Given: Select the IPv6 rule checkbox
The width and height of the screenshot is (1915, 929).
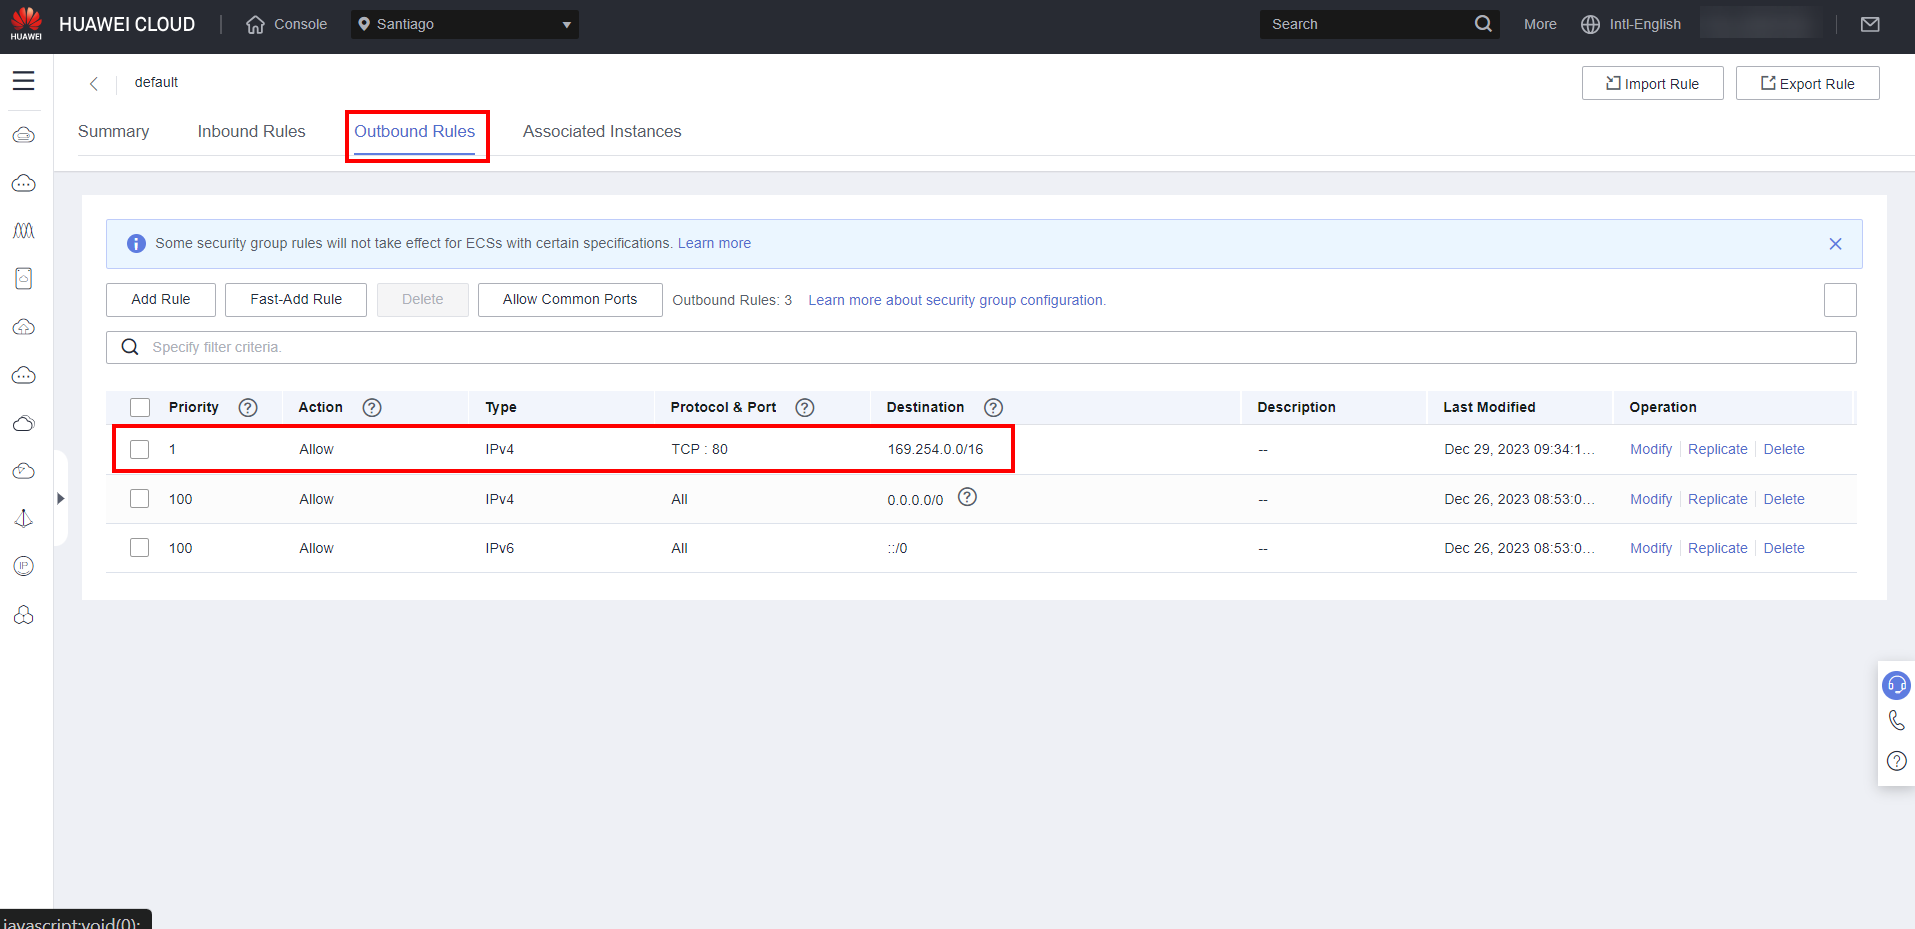Looking at the screenshot, I should pyautogui.click(x=140, y=548).
